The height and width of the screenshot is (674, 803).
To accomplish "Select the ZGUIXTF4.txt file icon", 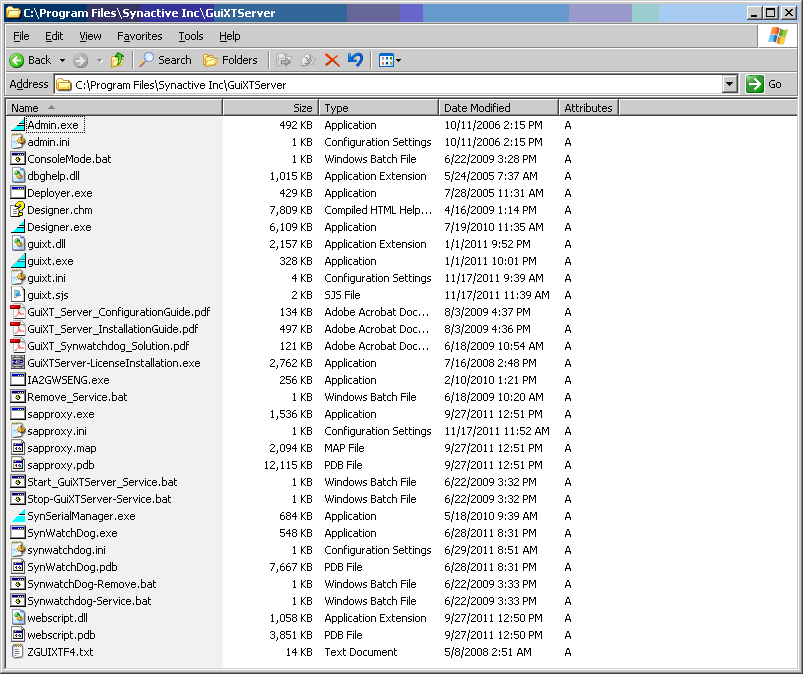I will [x=18, y=651].
